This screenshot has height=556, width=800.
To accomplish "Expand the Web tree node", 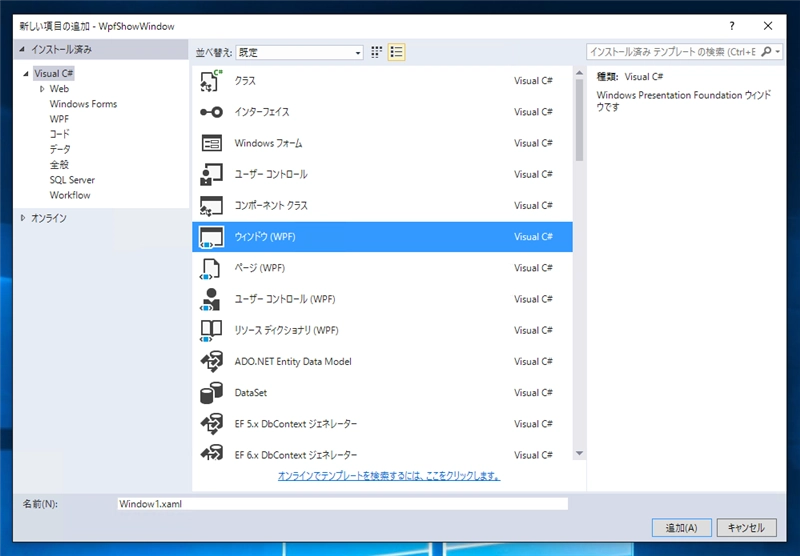I will 42,89.
